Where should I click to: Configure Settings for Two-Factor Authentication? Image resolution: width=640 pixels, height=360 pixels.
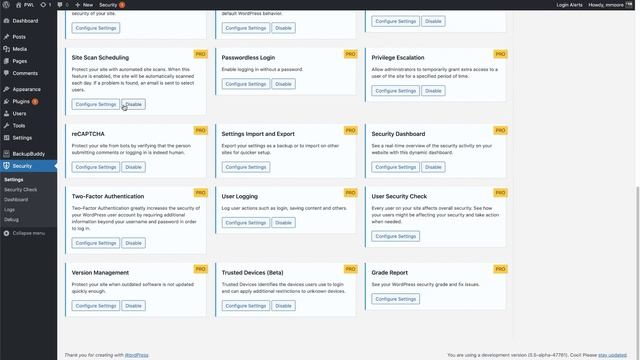[96, 243]
